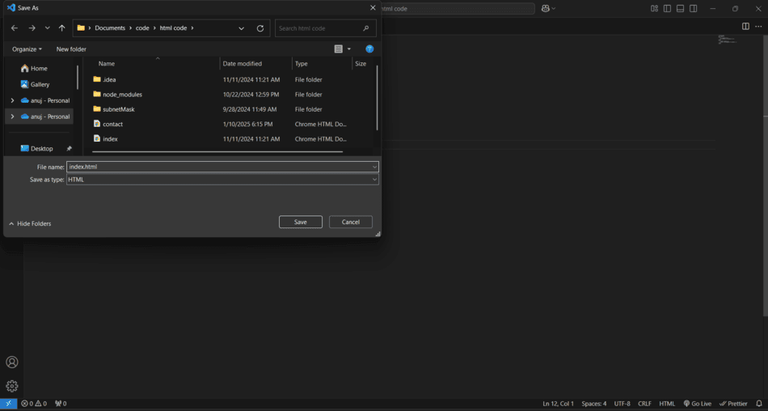Click the file list horizontal scrollbar
This screenshot has width=768, height=411.
coord(217,152)
